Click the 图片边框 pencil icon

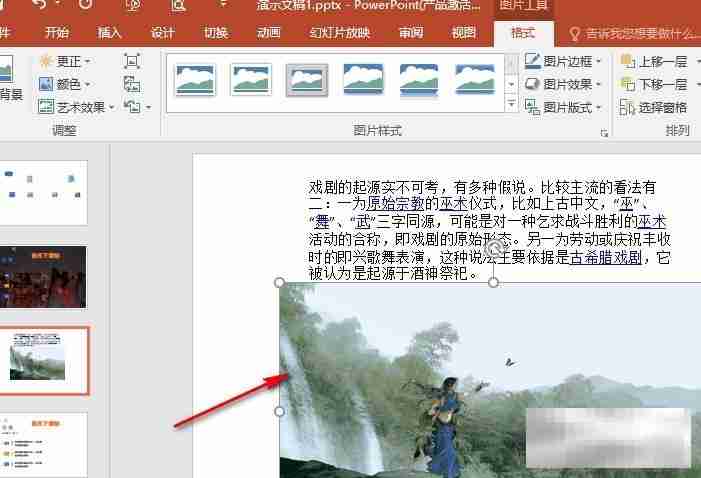click(532, 61)
